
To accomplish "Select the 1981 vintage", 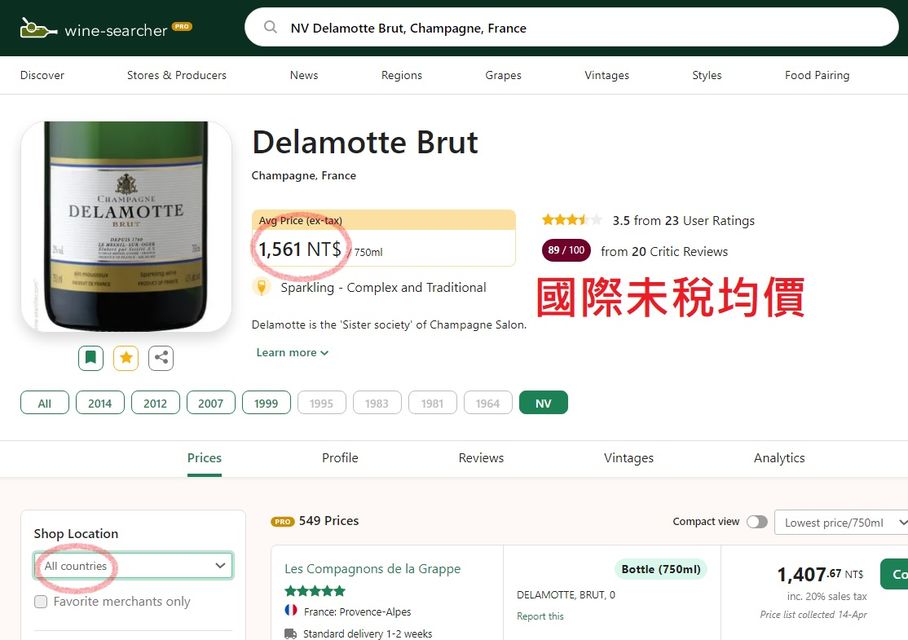I will [x=433, y=403].
